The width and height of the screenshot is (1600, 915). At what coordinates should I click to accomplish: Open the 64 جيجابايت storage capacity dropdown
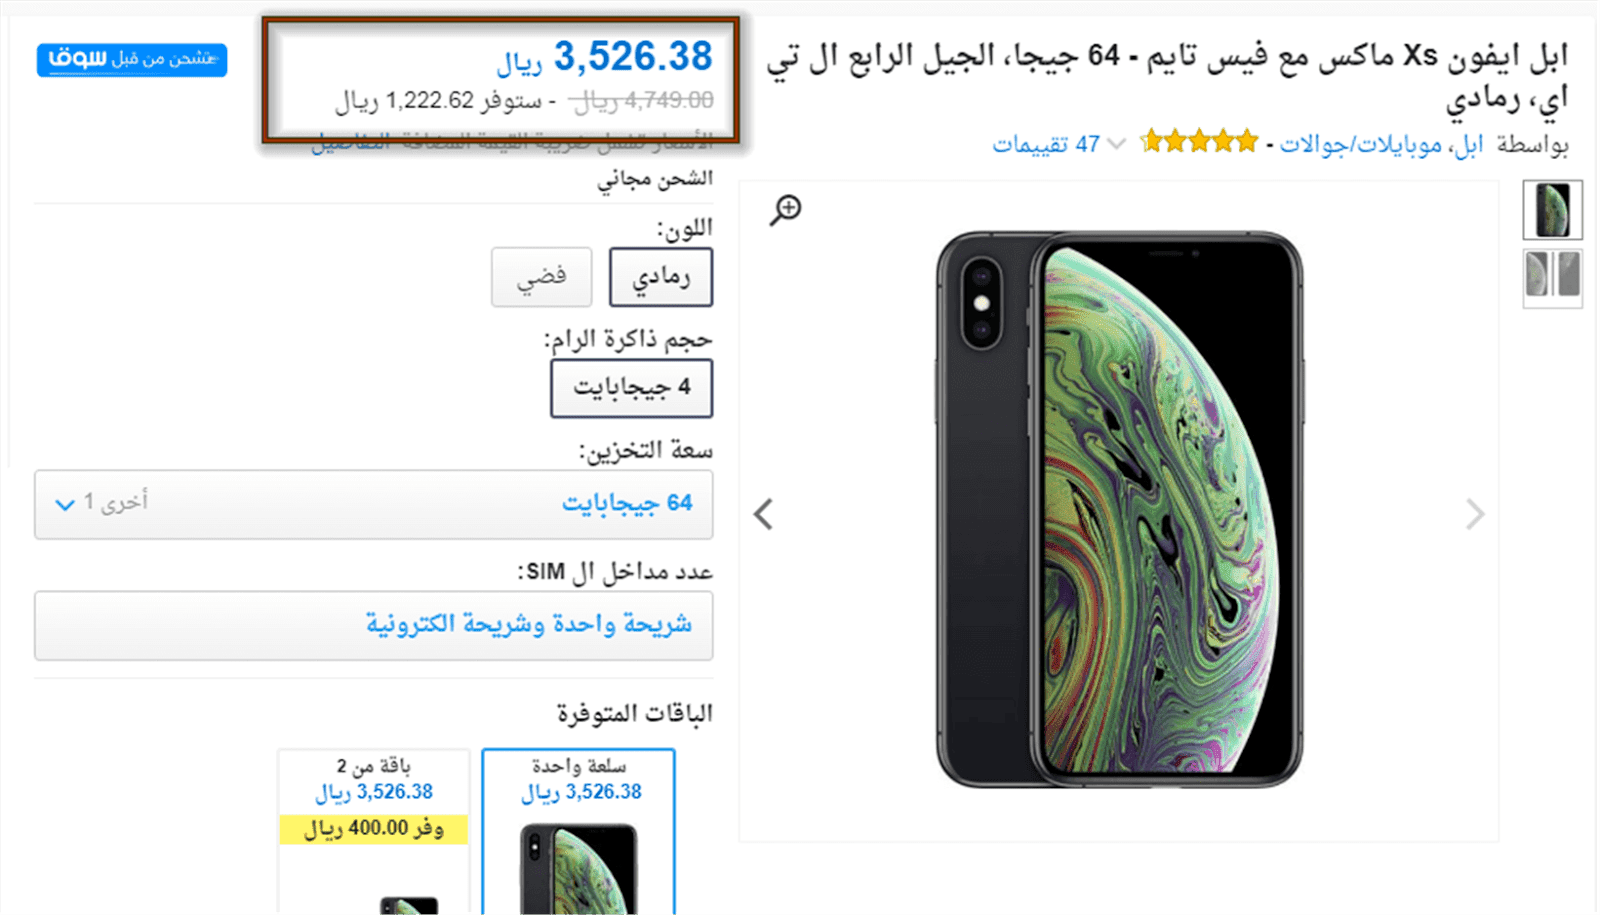point(374,504)
